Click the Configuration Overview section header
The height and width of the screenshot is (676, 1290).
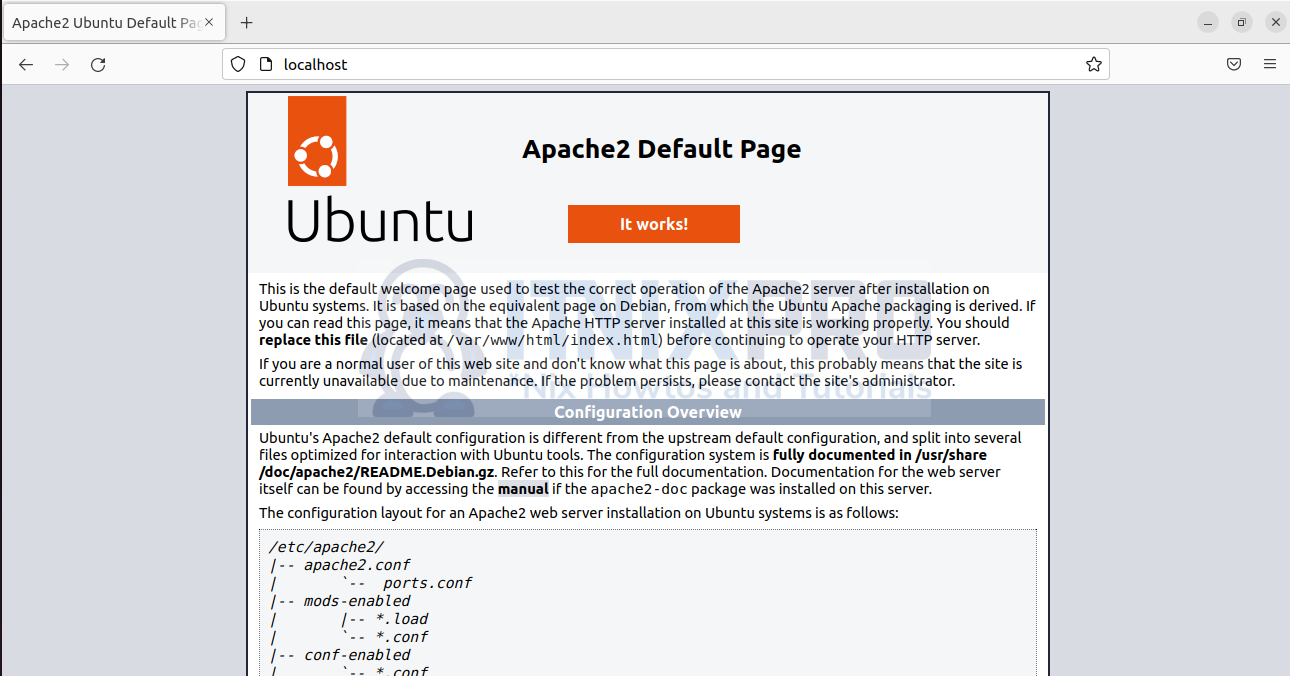point(648,412)
